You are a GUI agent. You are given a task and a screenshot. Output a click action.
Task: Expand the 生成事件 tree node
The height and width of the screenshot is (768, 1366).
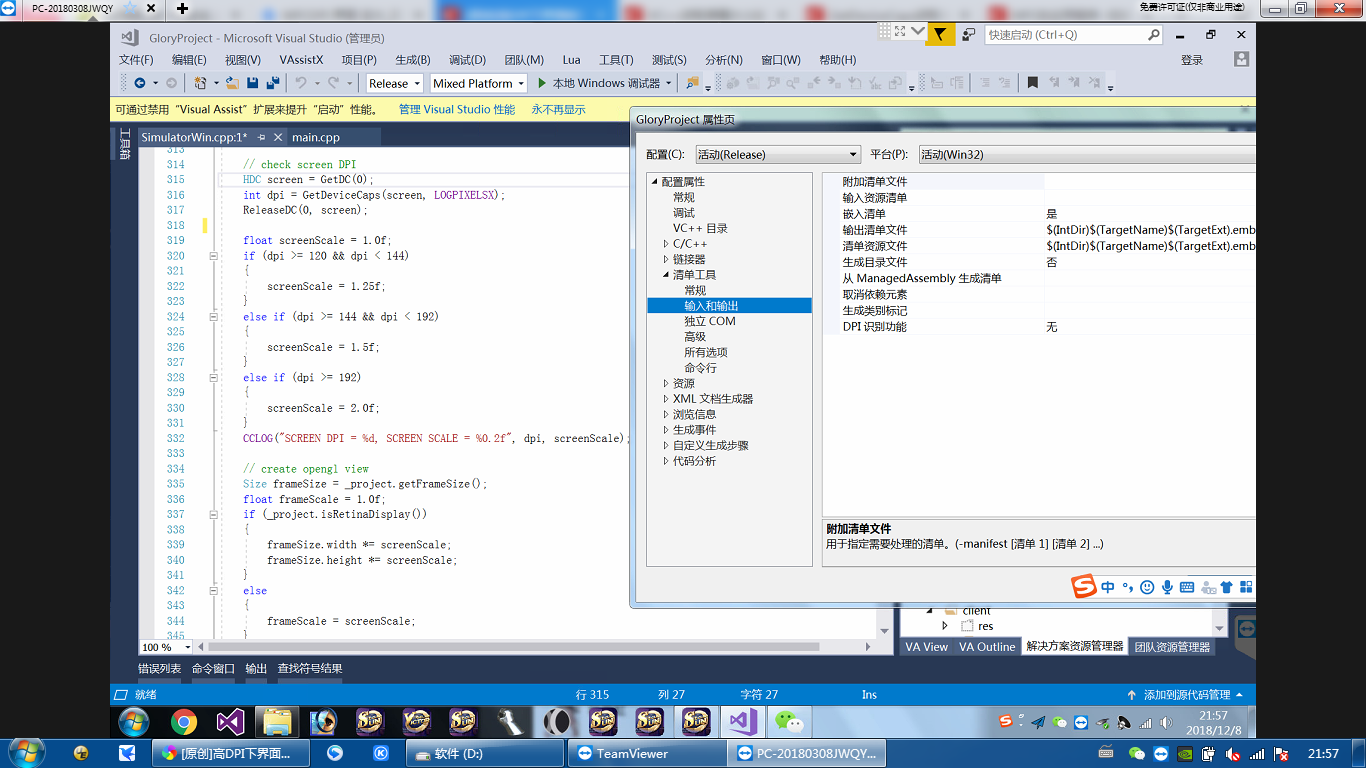tap(667, 430)
